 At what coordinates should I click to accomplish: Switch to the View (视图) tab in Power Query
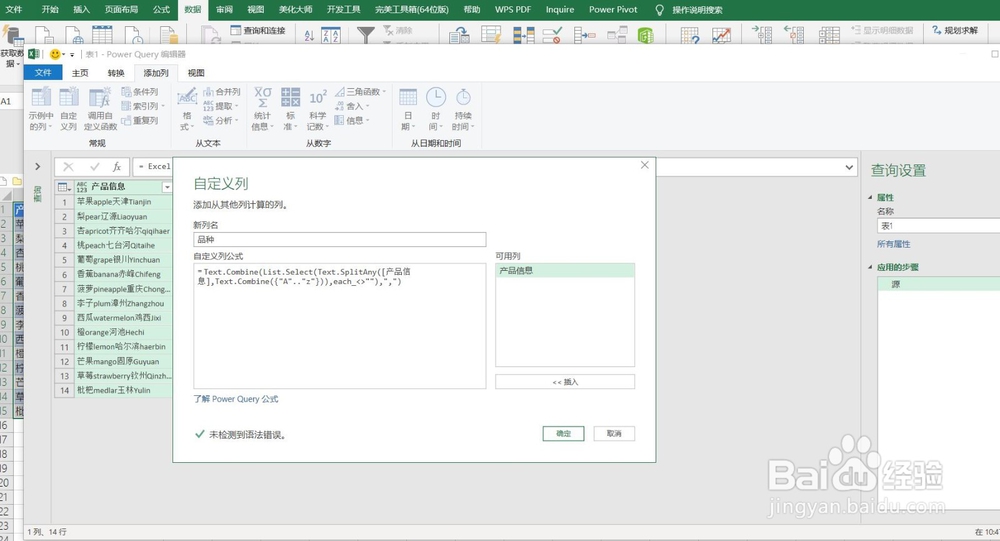pyautogui.click(x=196, y=73)
